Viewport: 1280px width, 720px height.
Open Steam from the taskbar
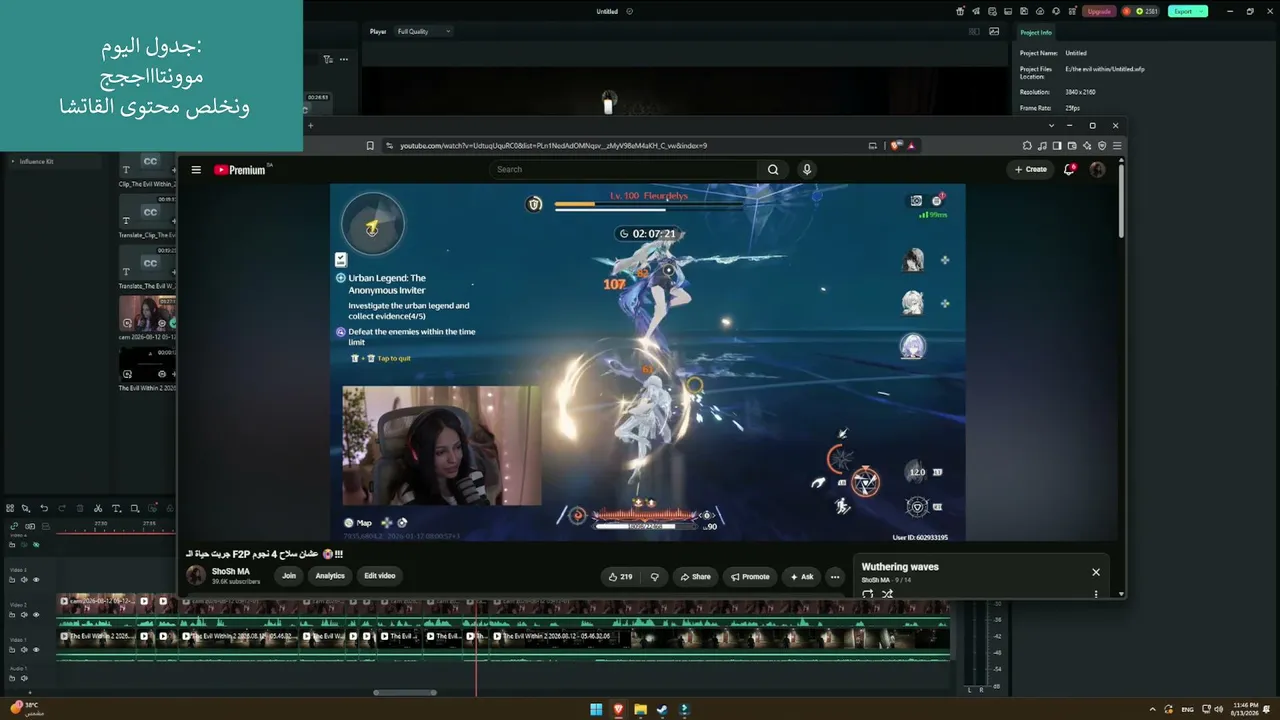[x=662, y=710]
